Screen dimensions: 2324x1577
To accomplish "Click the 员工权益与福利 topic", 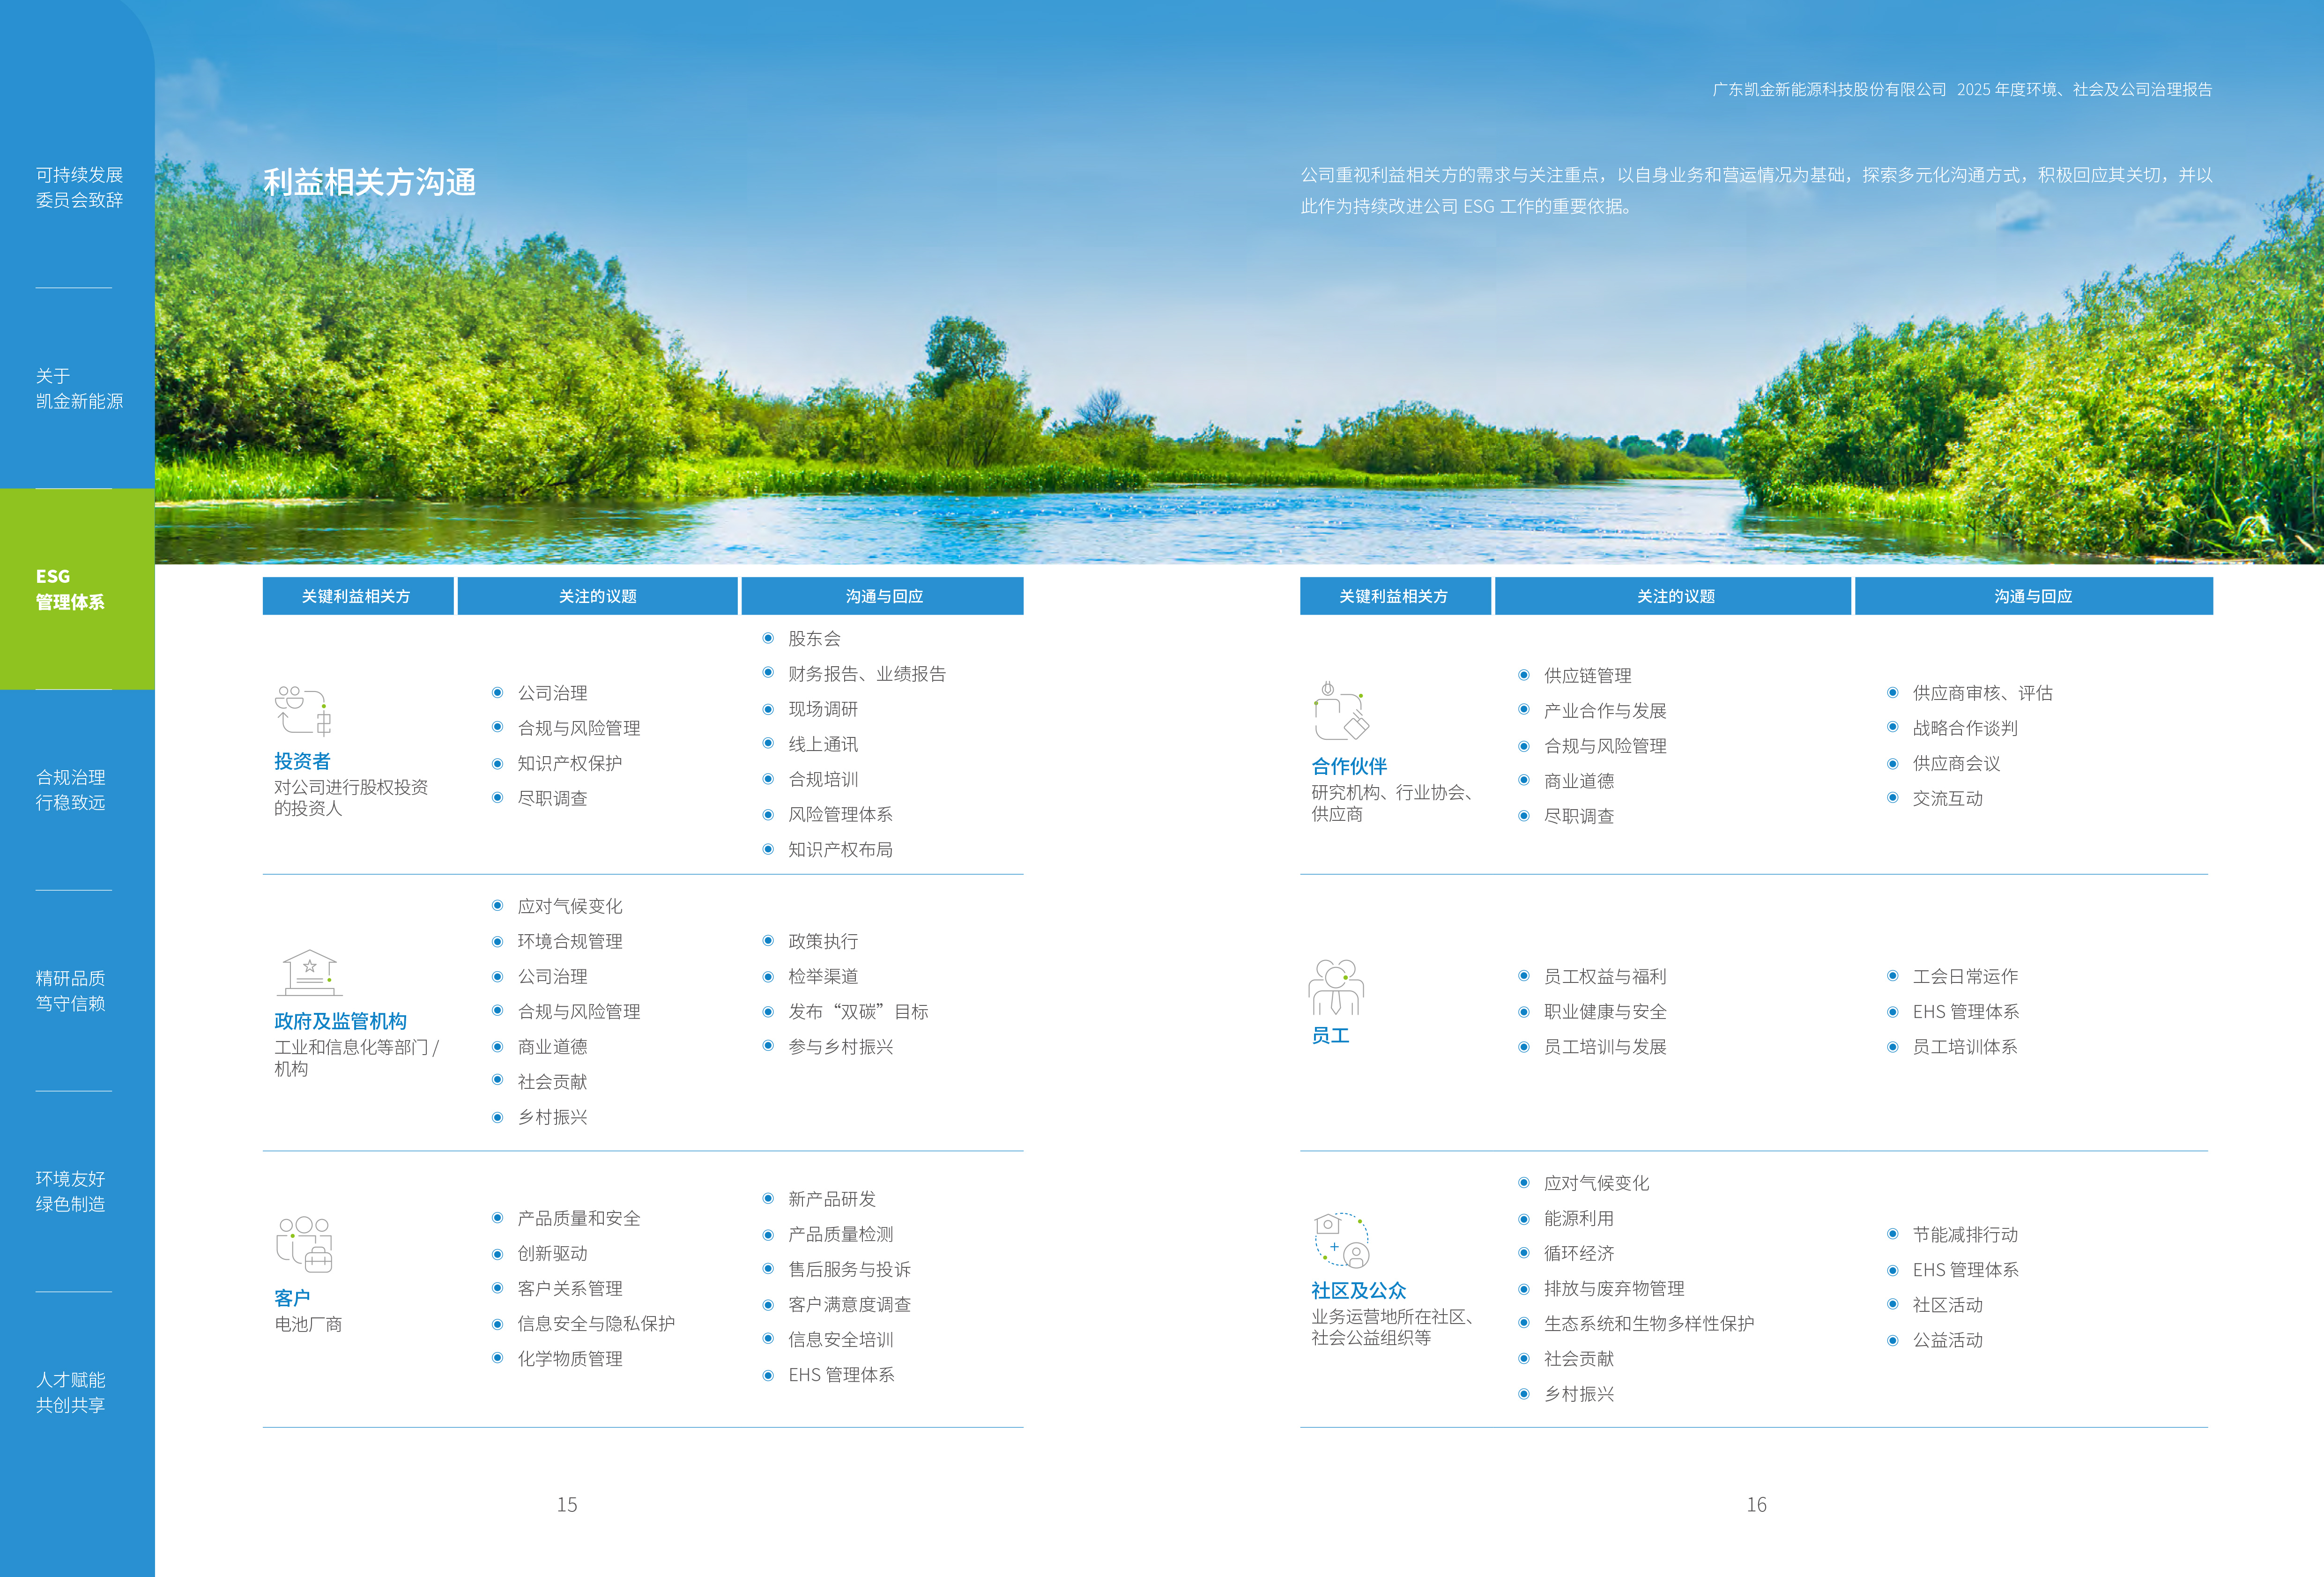I will click(x=1605, y=977).
